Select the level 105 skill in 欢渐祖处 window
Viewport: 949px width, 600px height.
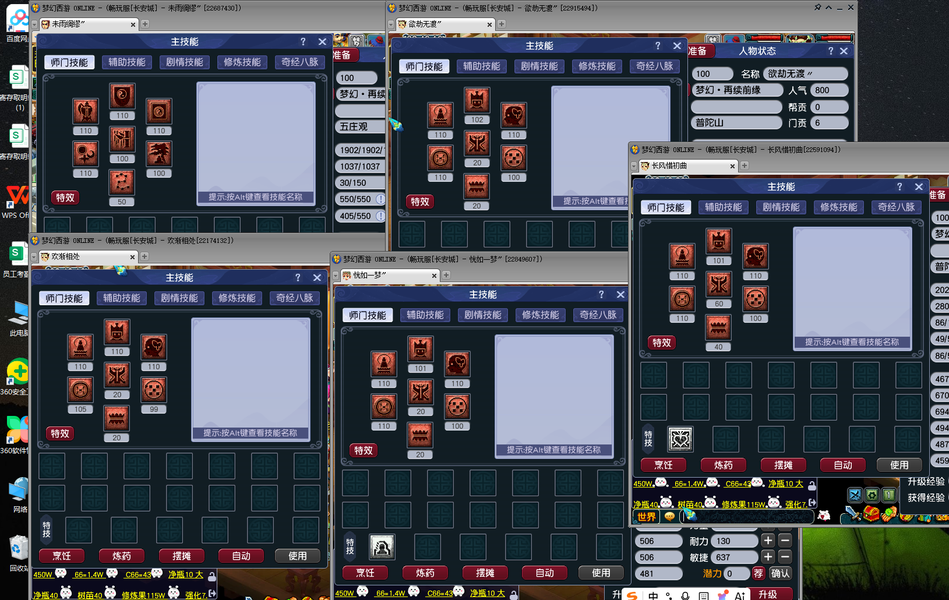[x=80, y=389]
